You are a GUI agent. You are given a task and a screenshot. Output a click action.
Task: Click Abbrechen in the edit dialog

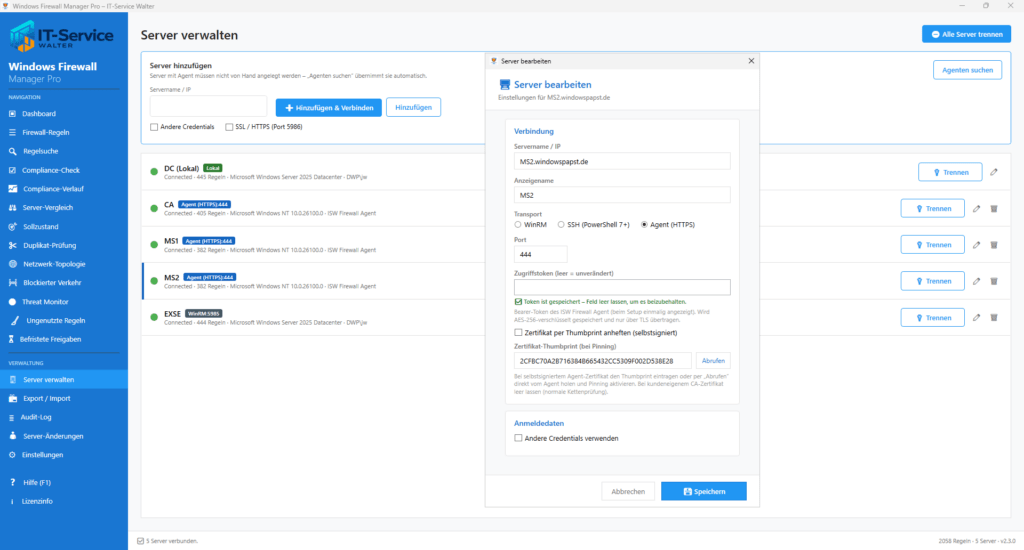point(628,491)
